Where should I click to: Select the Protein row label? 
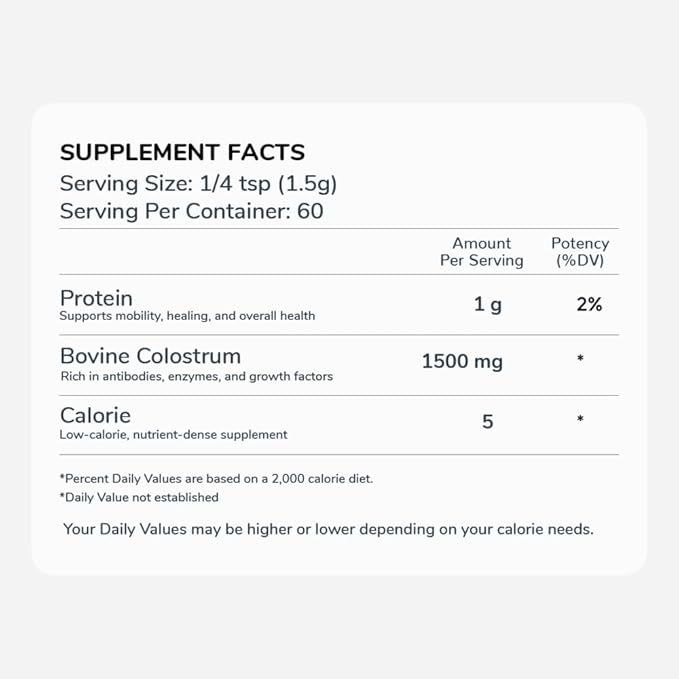pyautogui.click(x=96, y=298)
